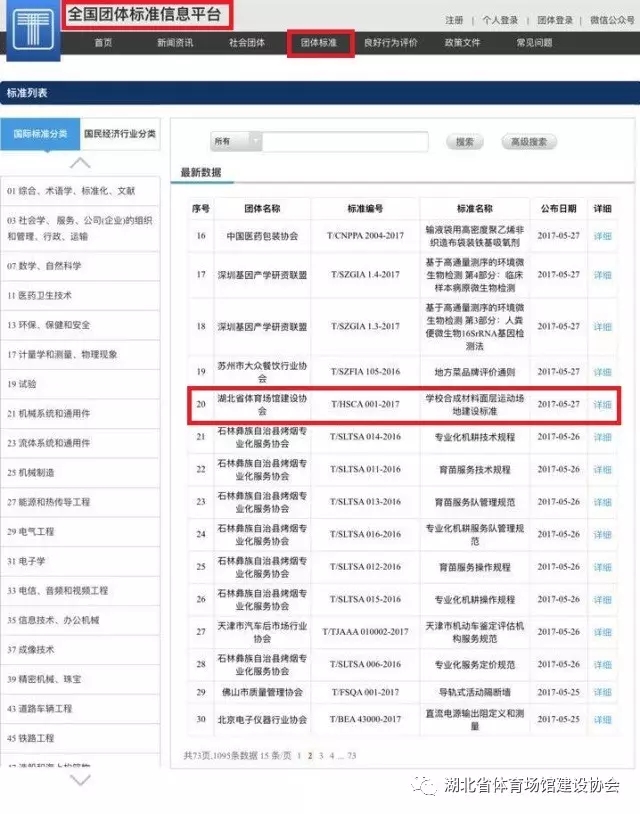Open 详细 link for row 16 中国医药包装协会
The height and width of the screenshot is (814, 640).
tap(602, 236)
